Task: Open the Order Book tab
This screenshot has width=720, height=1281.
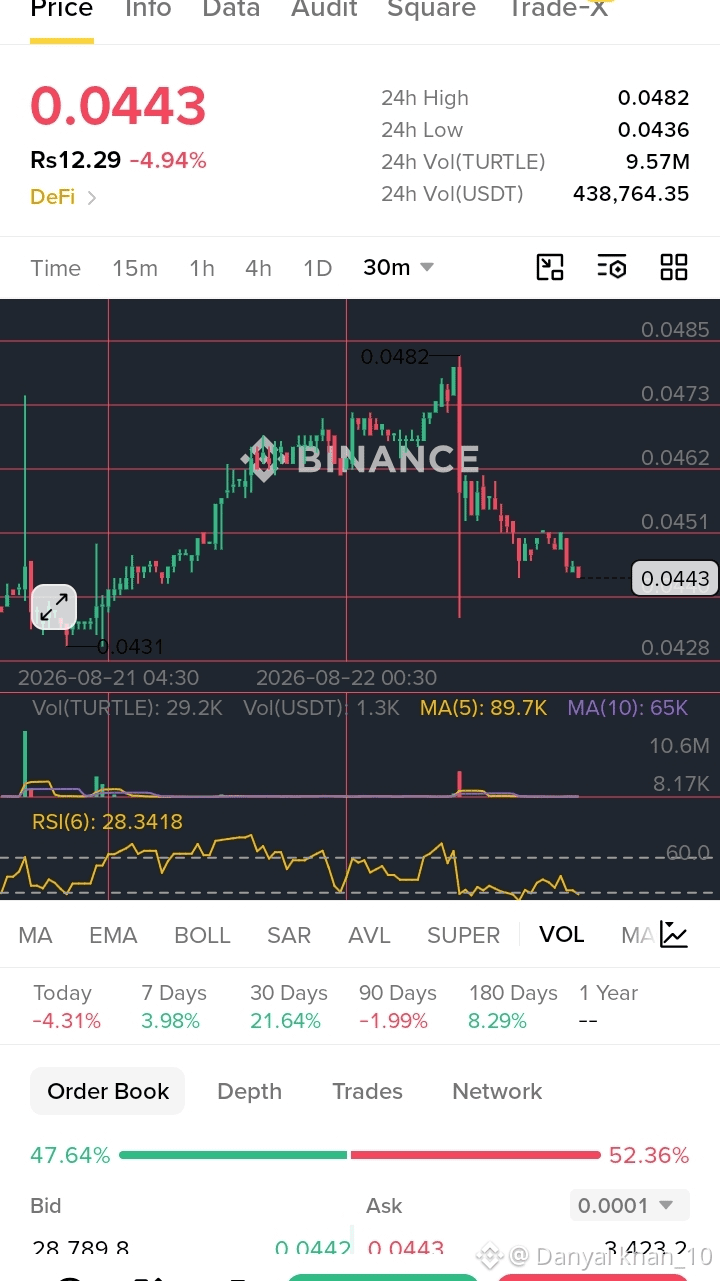Action: point(108,1091)
